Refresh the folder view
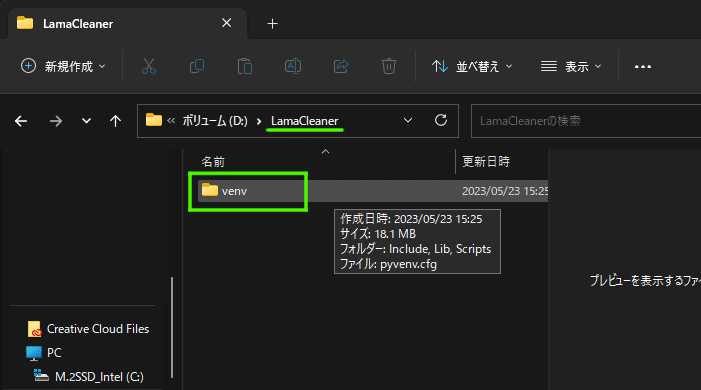The height and width of the screenshot is (390, 701). pos(441,120)
